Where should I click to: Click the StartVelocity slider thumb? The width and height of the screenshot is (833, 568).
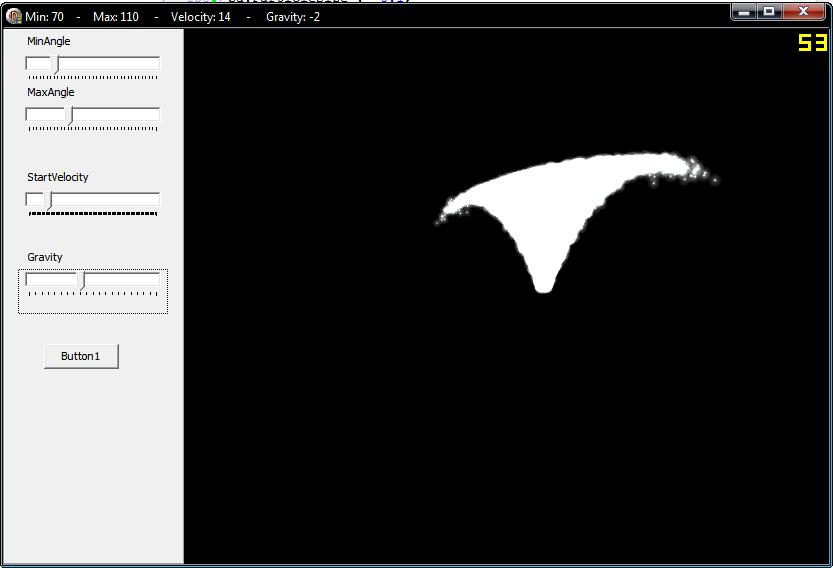(47, 200)
